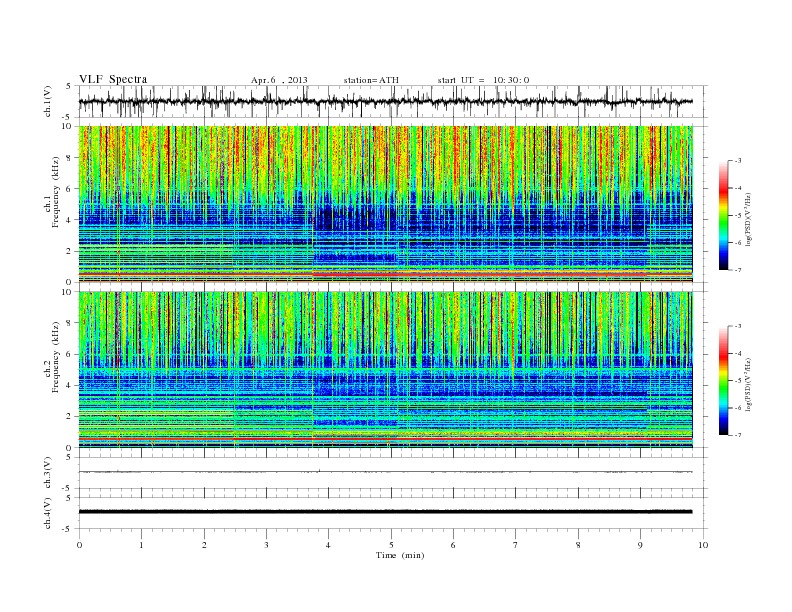
Task: Click the ch.1 spectrogram panel
Action: pos(385,204)
